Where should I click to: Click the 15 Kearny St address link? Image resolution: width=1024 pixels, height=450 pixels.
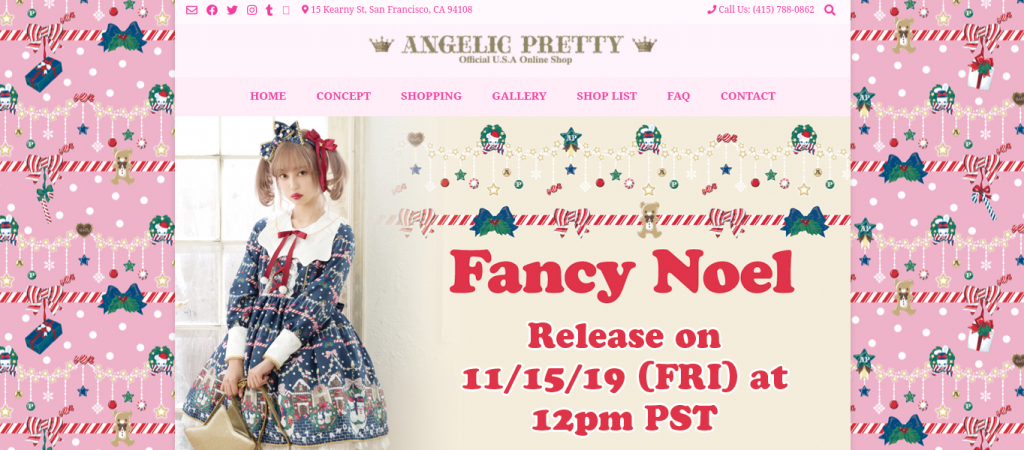391,10
